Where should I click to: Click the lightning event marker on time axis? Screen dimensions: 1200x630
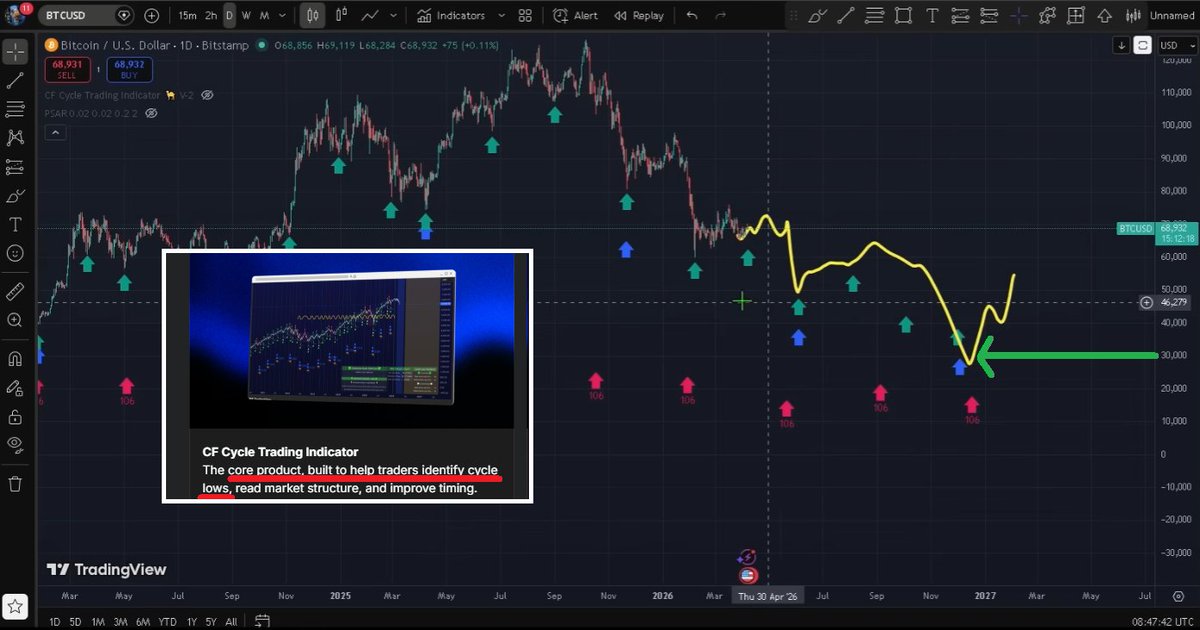[747, 557]
